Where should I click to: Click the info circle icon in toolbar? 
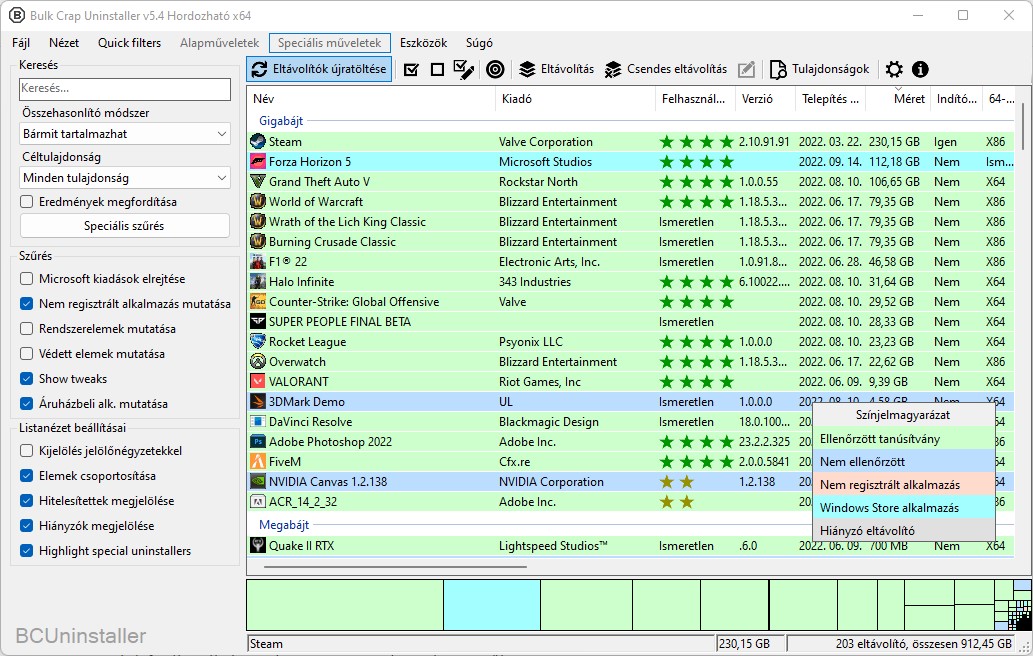tap(920, 70)
